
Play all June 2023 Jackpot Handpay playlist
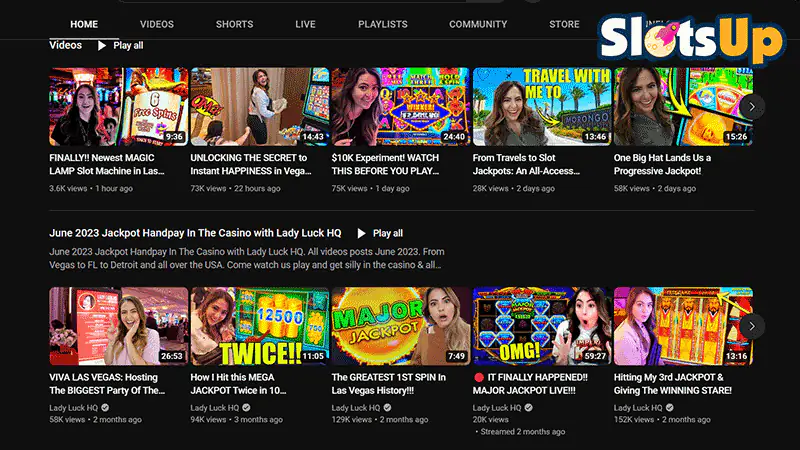380,233
